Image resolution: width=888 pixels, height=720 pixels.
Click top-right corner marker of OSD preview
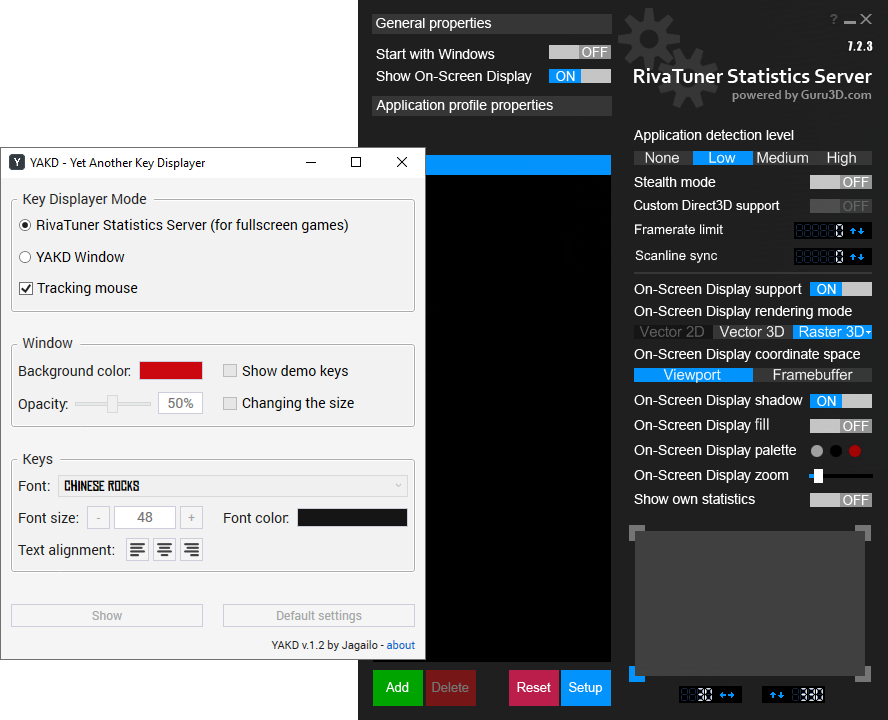point(863,532)
